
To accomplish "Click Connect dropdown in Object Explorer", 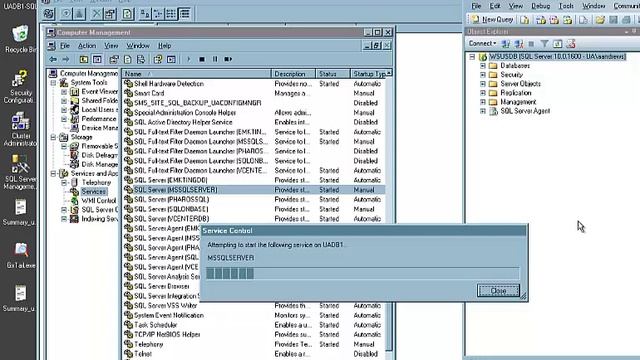I will pos(482,43).
